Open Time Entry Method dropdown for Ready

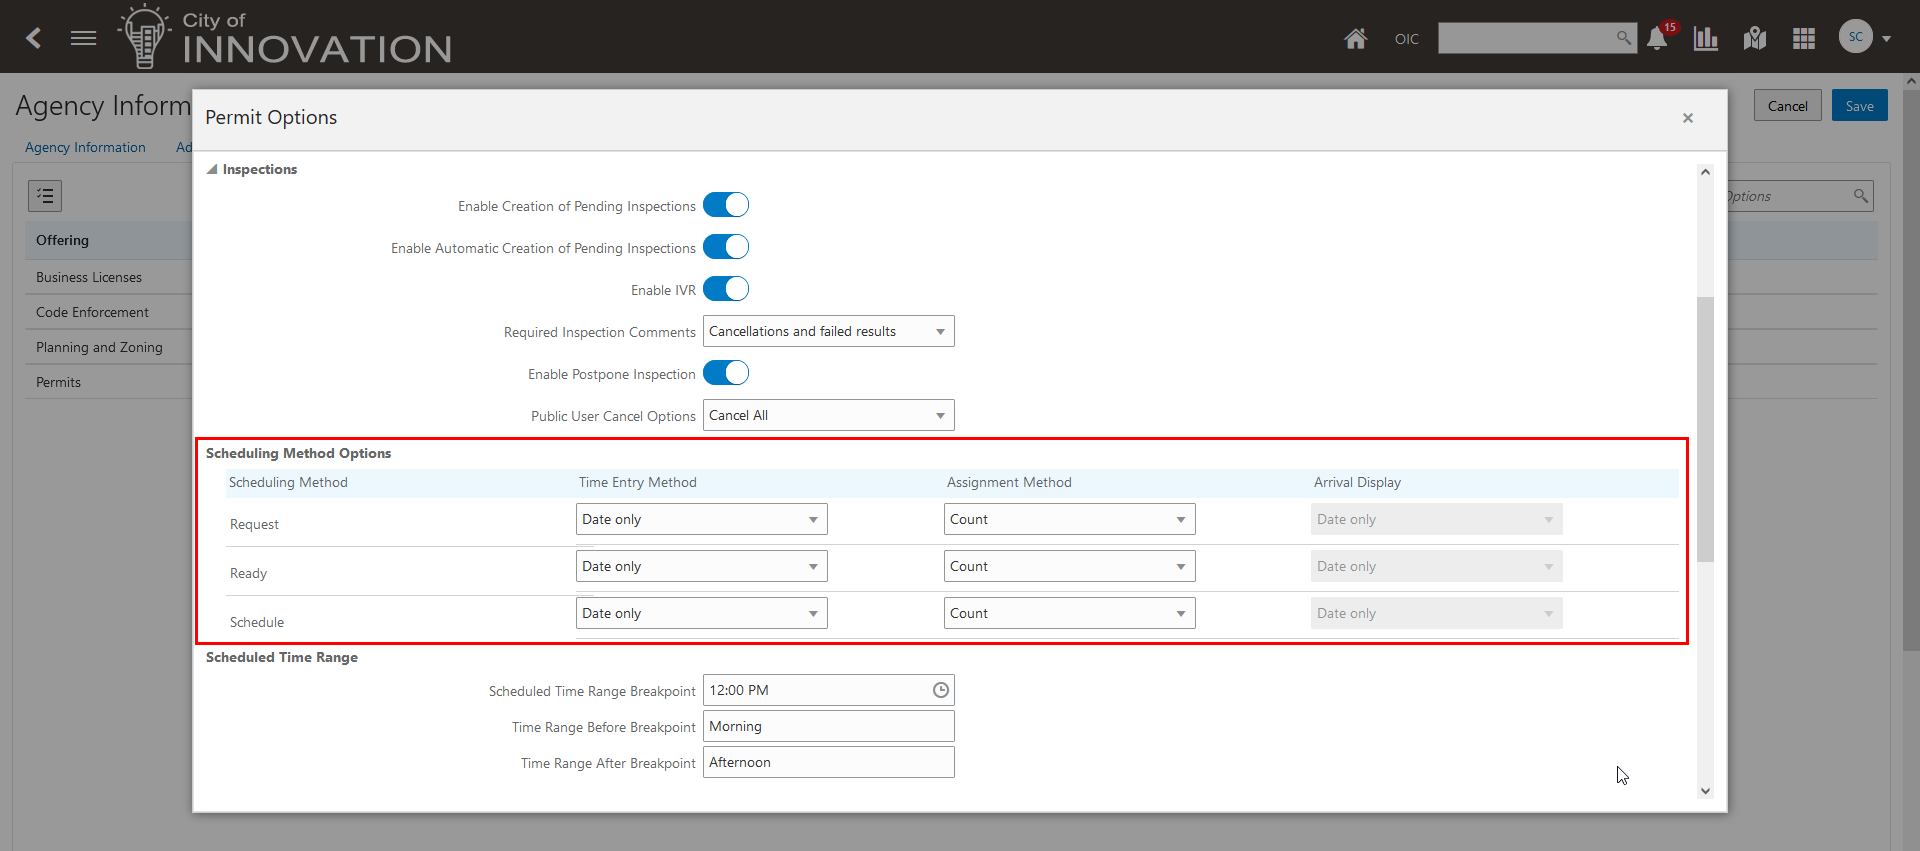[x=701, y=566]
